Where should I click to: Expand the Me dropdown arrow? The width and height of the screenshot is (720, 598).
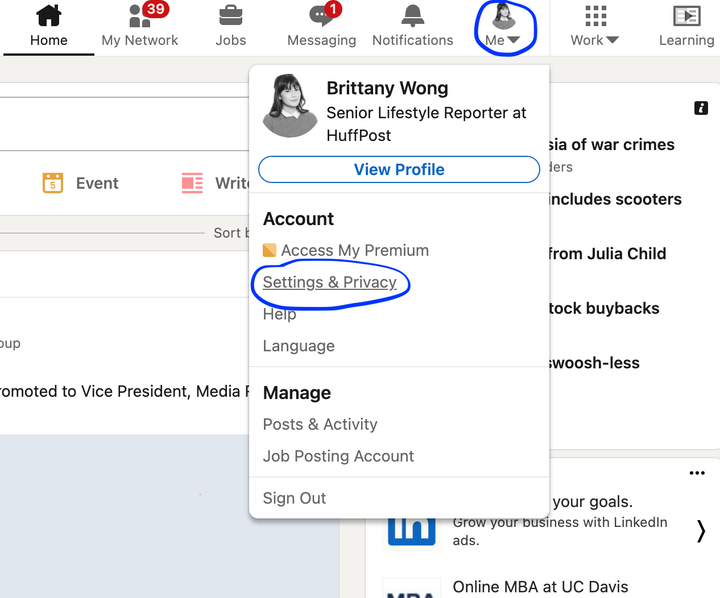click(x=513, y=40)
